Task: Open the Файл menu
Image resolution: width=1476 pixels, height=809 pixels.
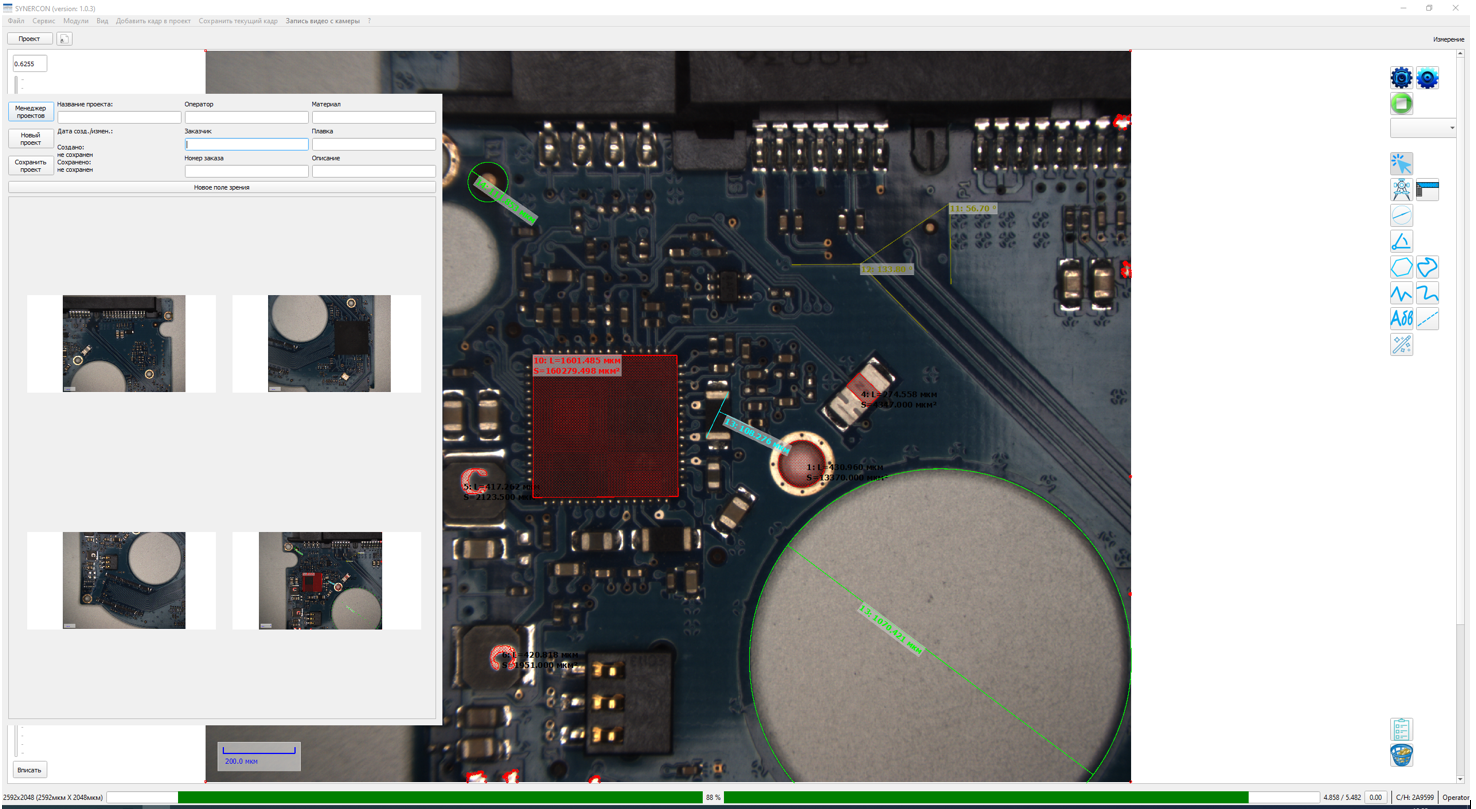Action: [16, 21]
